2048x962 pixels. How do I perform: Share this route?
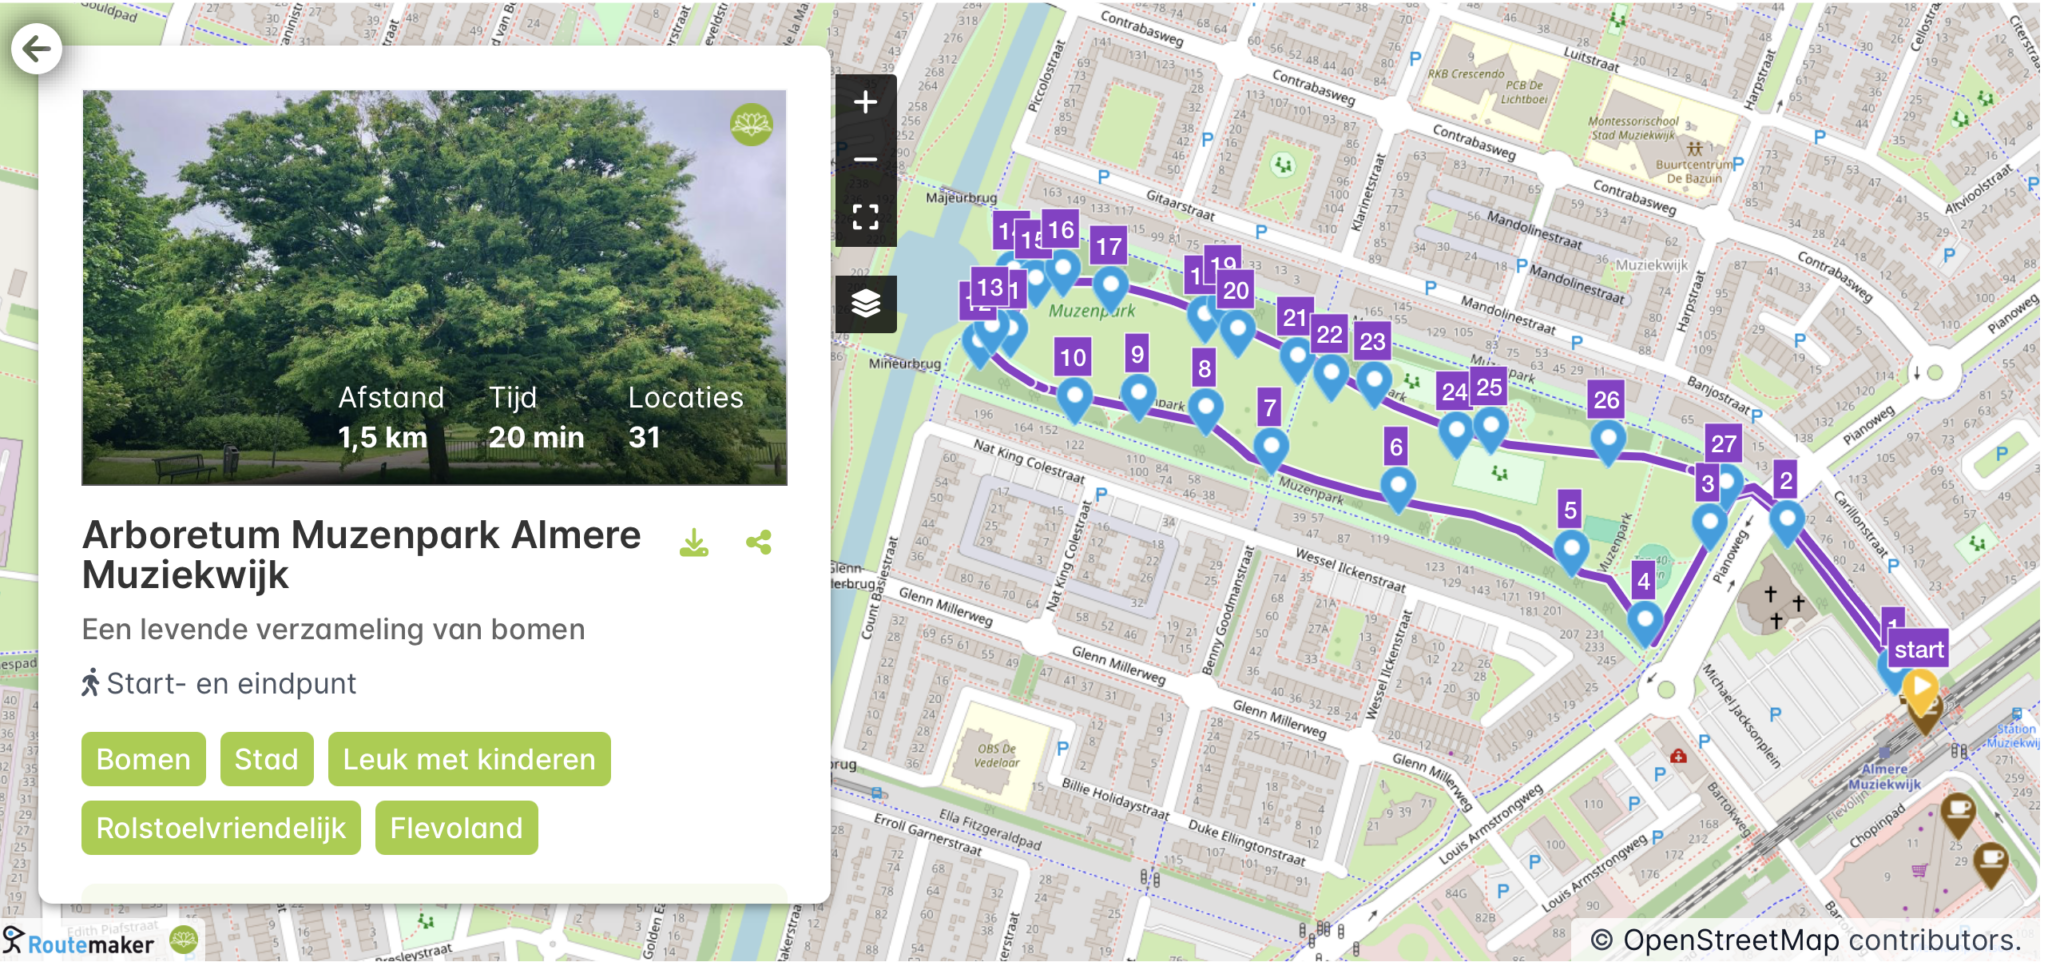(759, 543)
